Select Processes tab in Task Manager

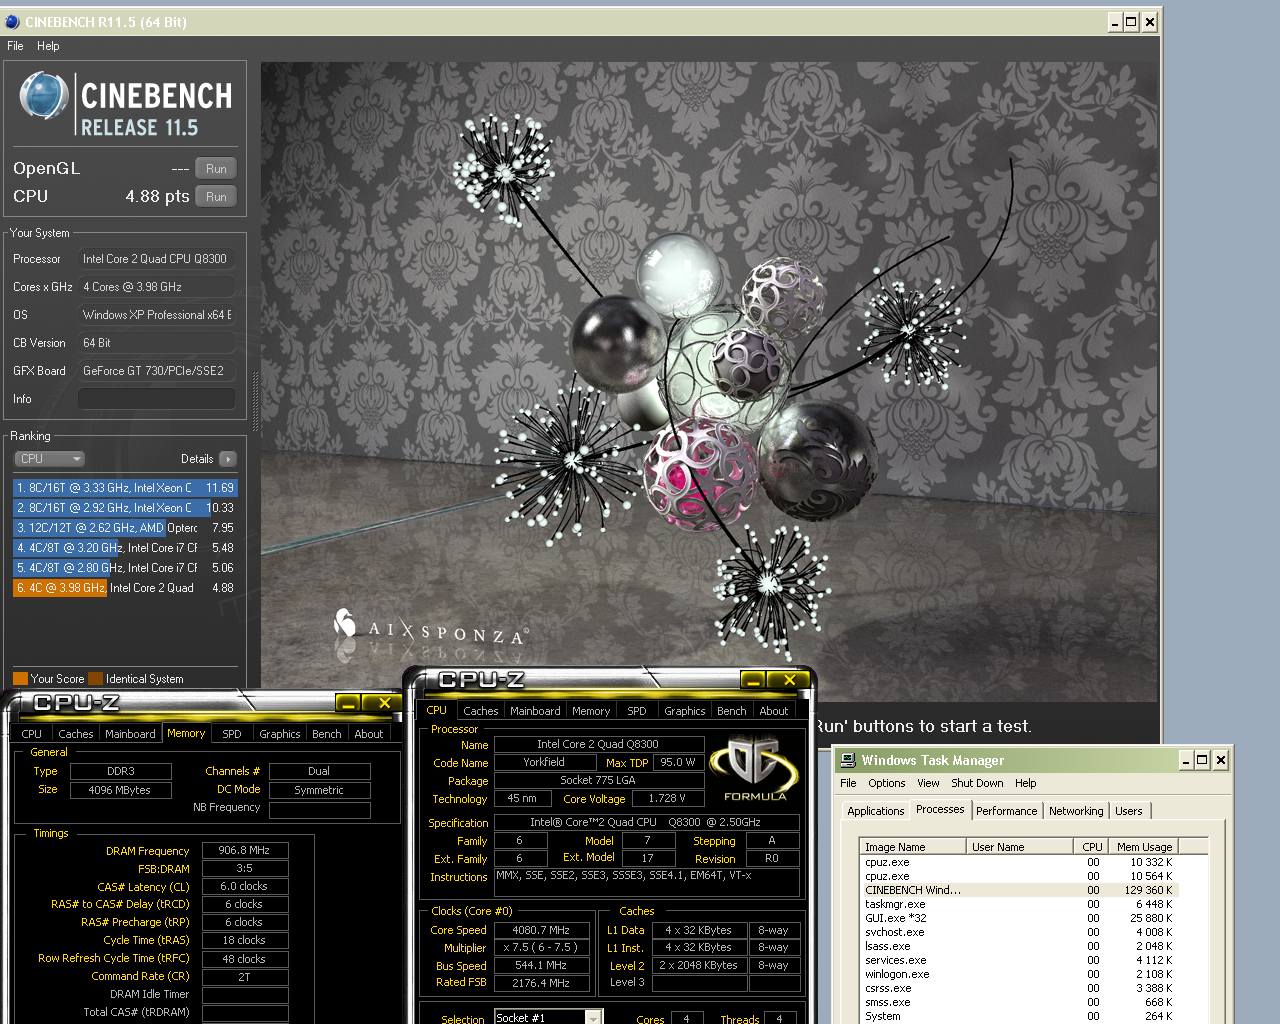point(940,810)
